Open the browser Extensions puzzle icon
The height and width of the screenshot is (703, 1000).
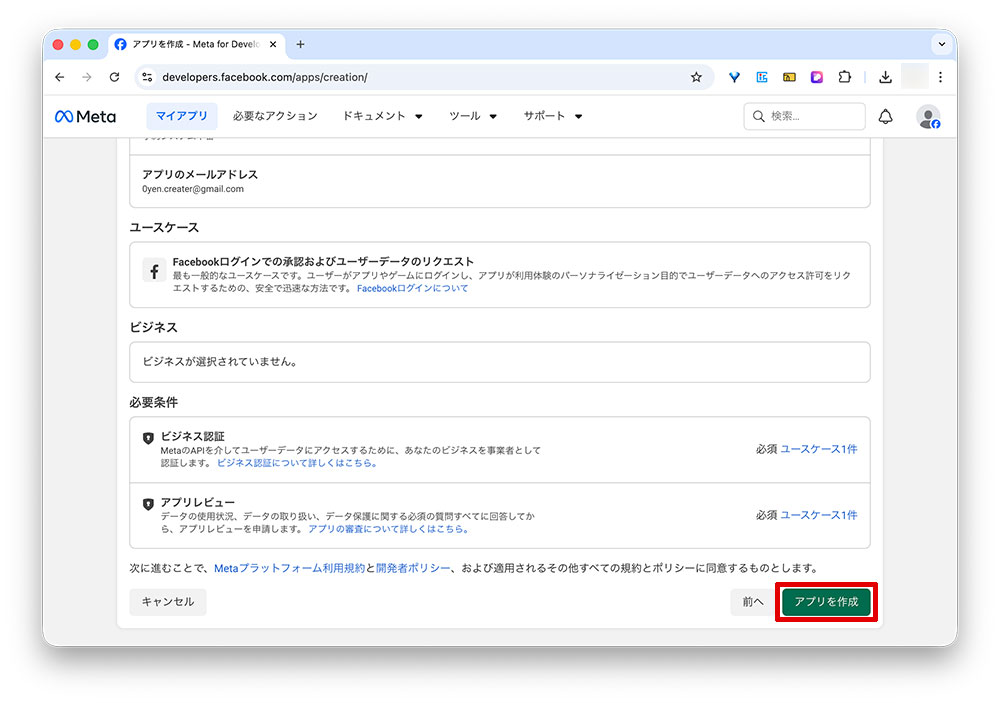coord(845,76)
